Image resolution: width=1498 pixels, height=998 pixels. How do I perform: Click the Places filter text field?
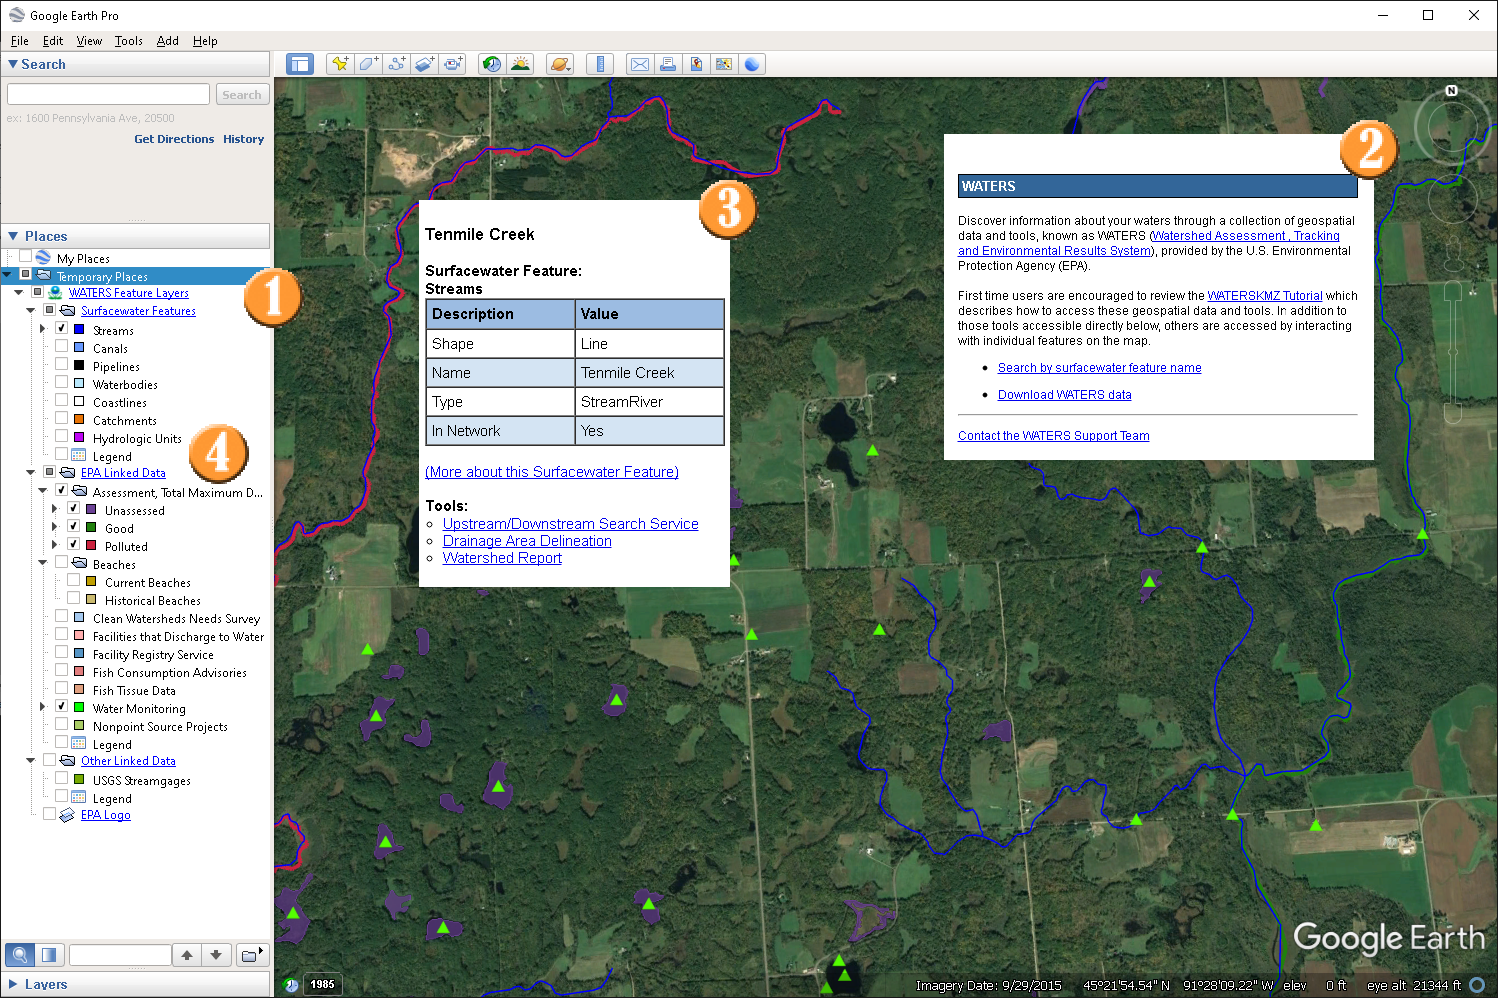click(120, 955)
